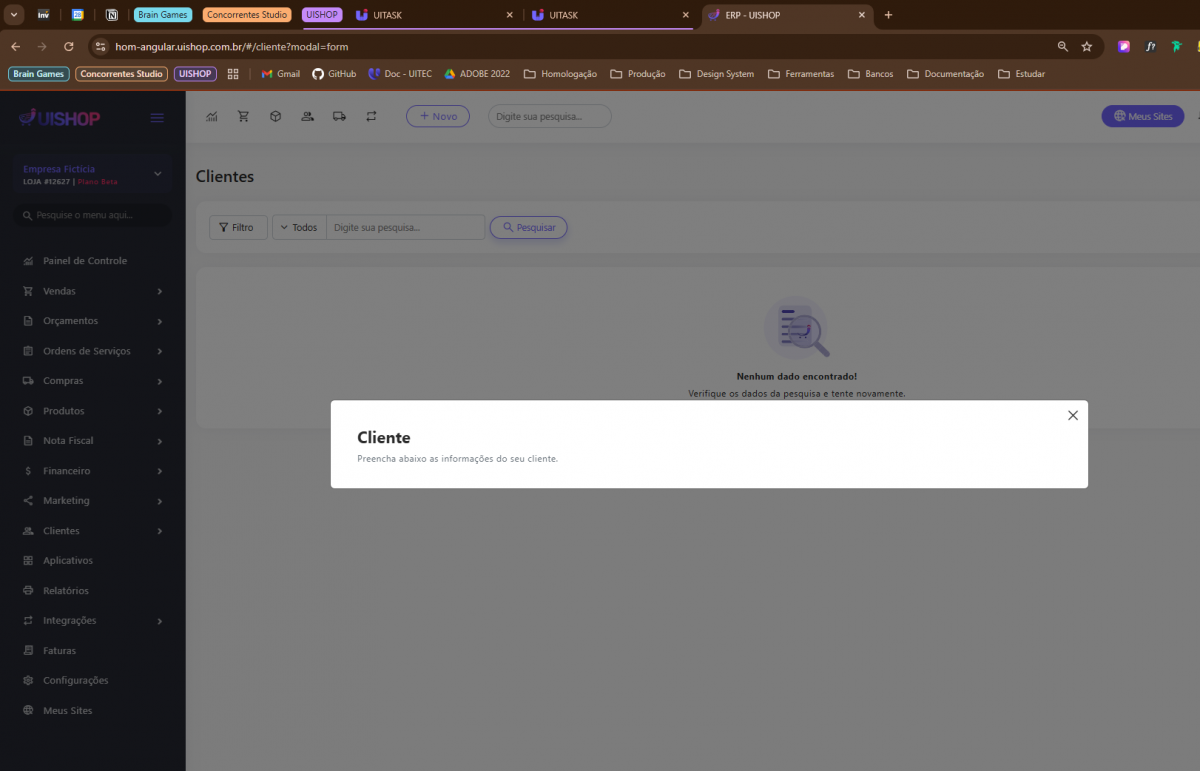Focus the sidebar menu search field
The width and height of the screenshot is (1200, 771).
(x=93, y=215)
